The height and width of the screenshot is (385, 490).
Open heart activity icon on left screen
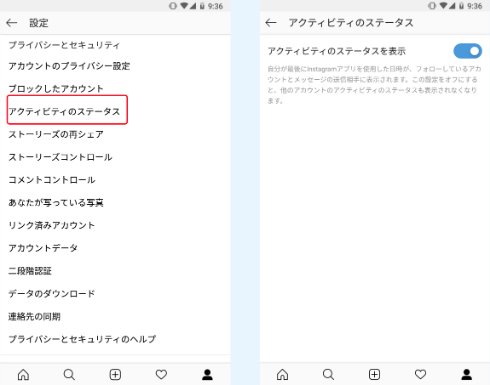tap(161, 375)
